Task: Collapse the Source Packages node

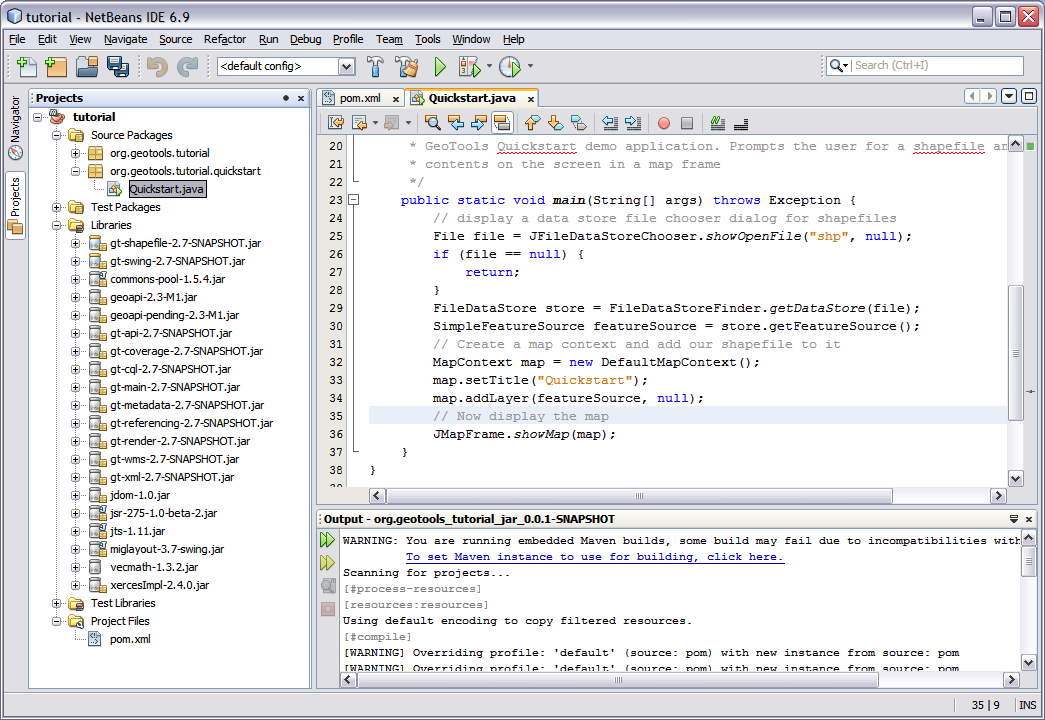Action: [x=57, y=135]
